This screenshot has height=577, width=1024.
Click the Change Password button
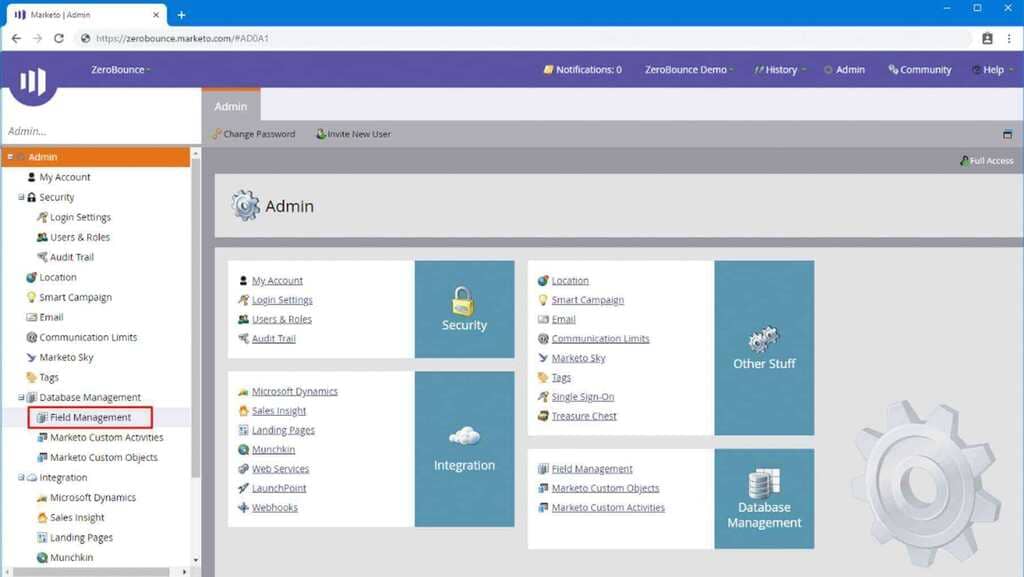(253, 134)
